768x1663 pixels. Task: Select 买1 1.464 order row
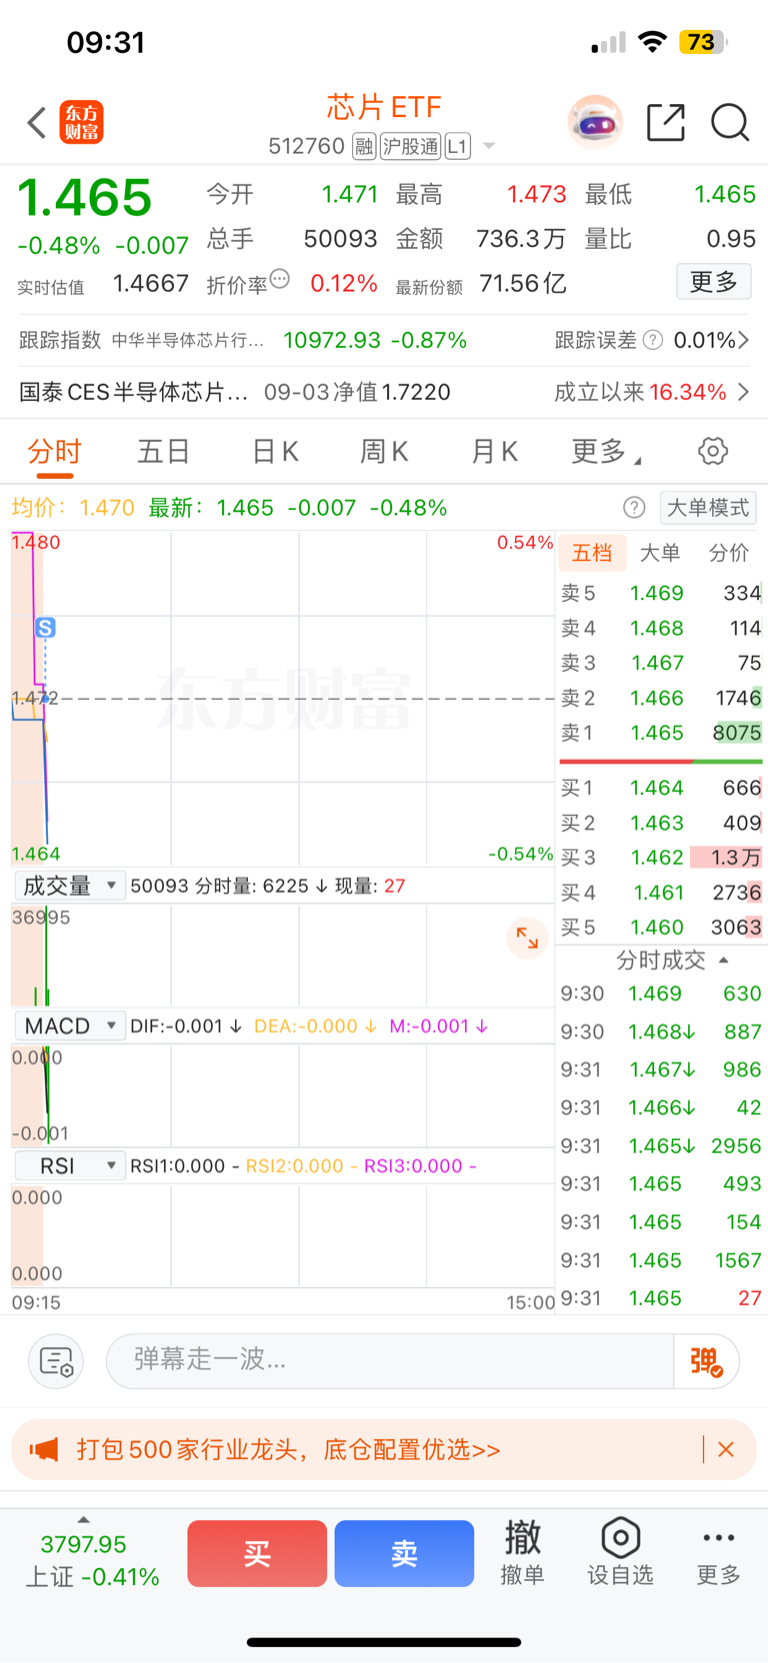tap(661, 788)
